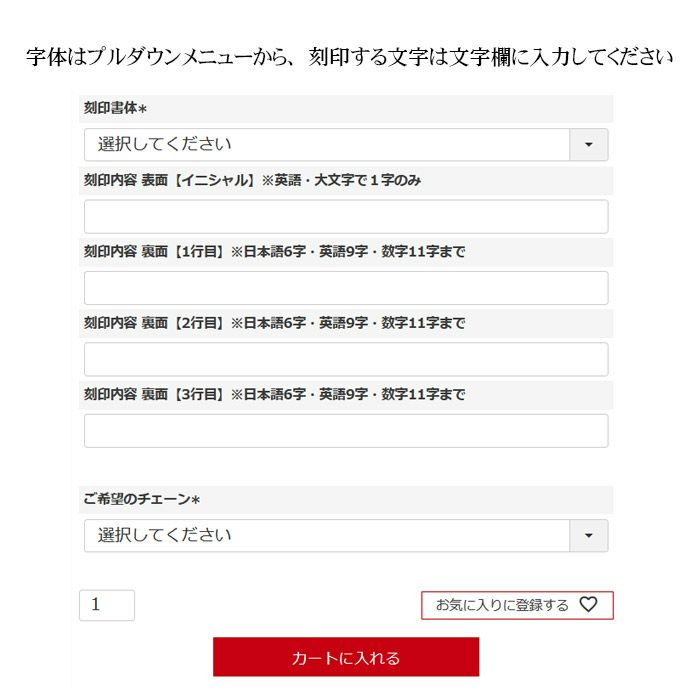Focus the 裏面【1行目】 engraving input field
The height and width of the screenshot is (700, 700).
point(346,288)
